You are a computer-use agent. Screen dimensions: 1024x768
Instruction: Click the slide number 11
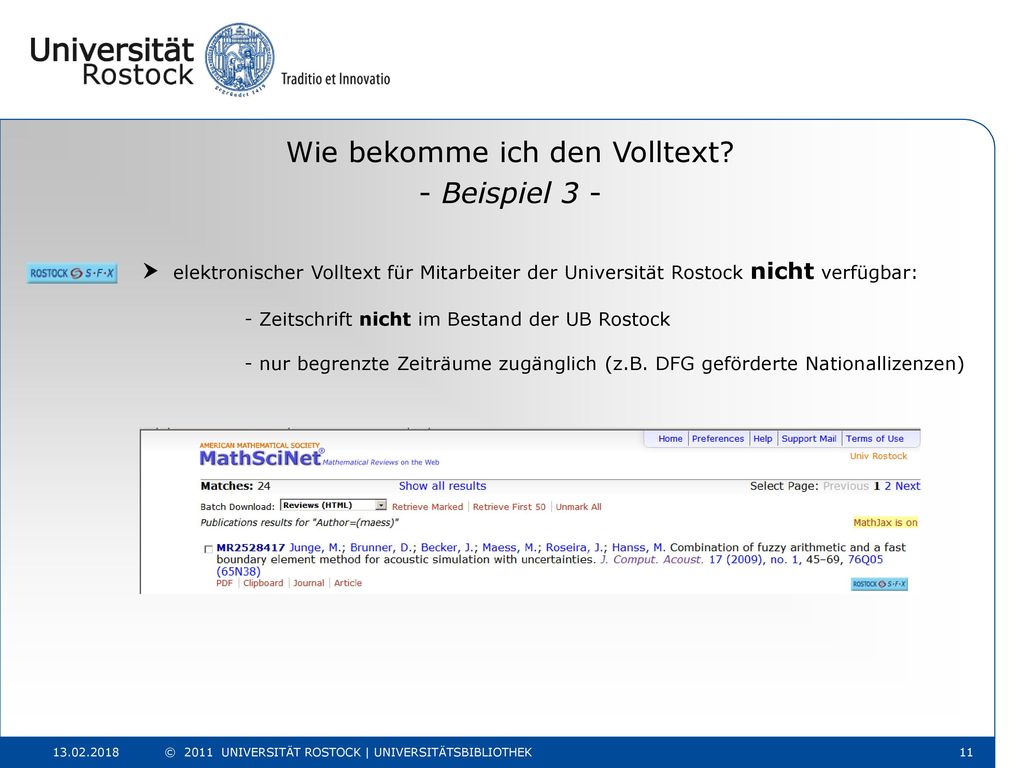(x=967, y=752)
